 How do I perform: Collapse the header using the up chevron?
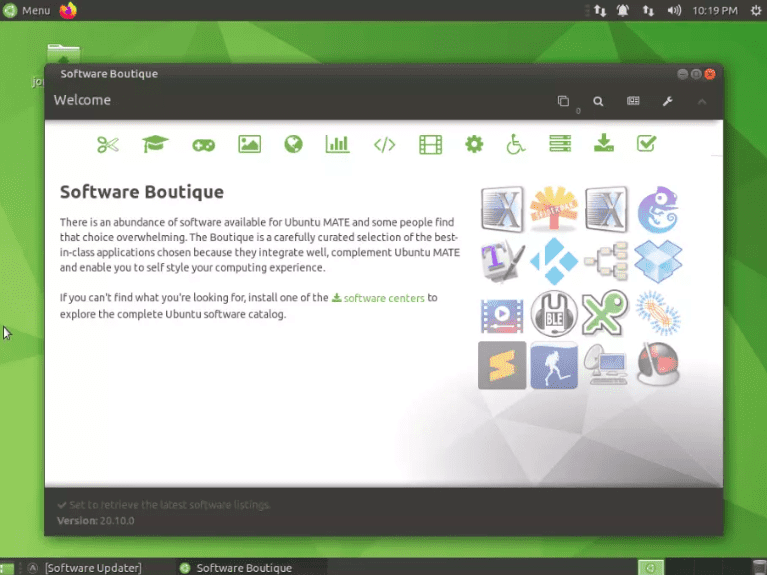[x=702, y=102]
